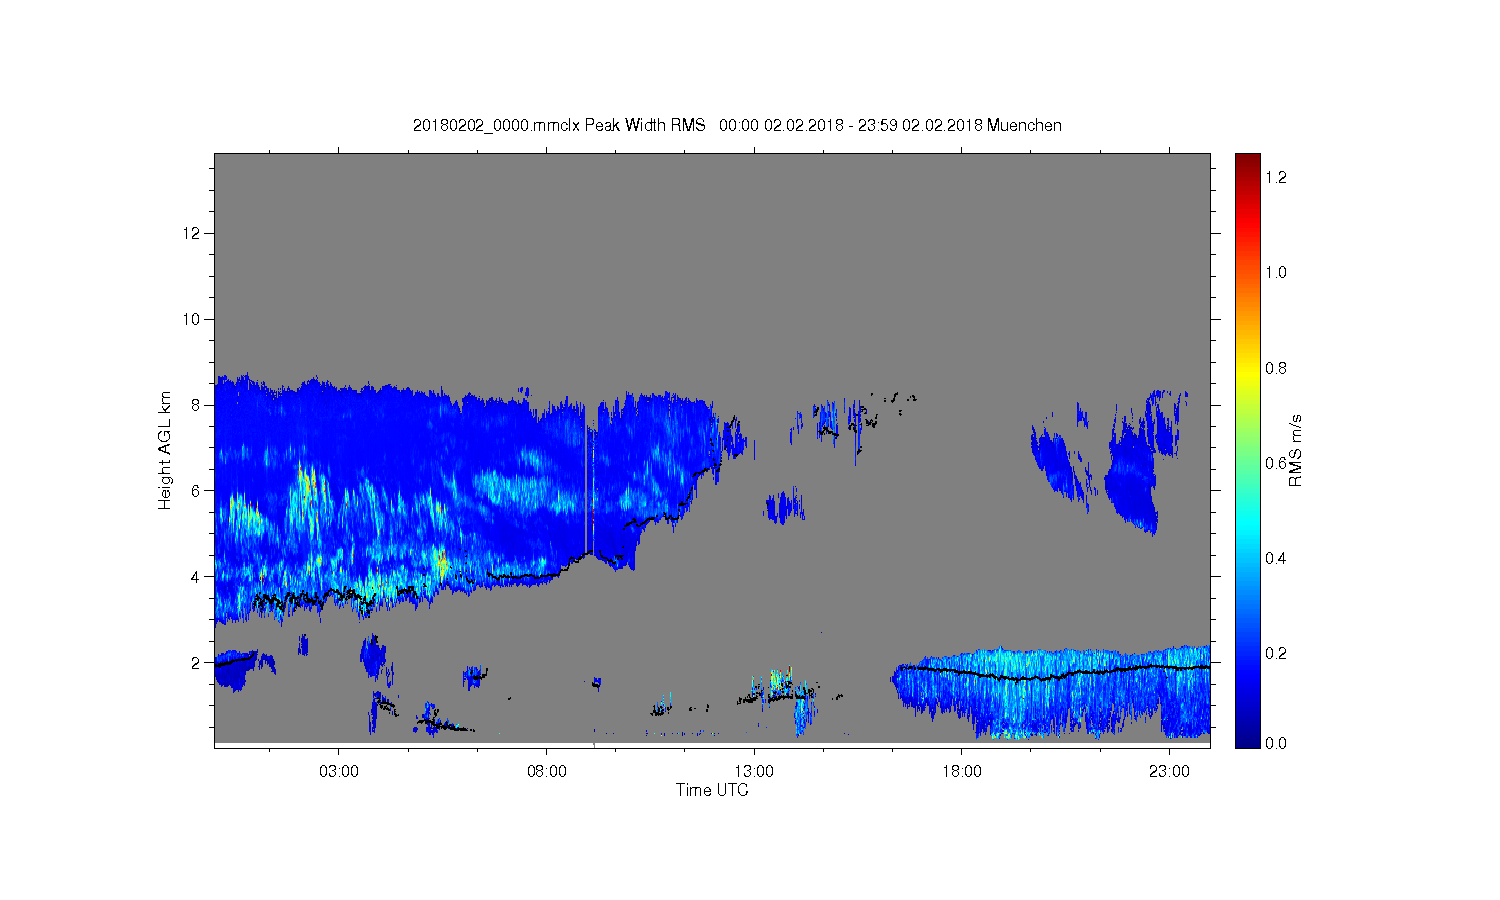Screen dimensions: 1500x900
Task: Click the colorbar value 1.2
Action: [1276, 177]
